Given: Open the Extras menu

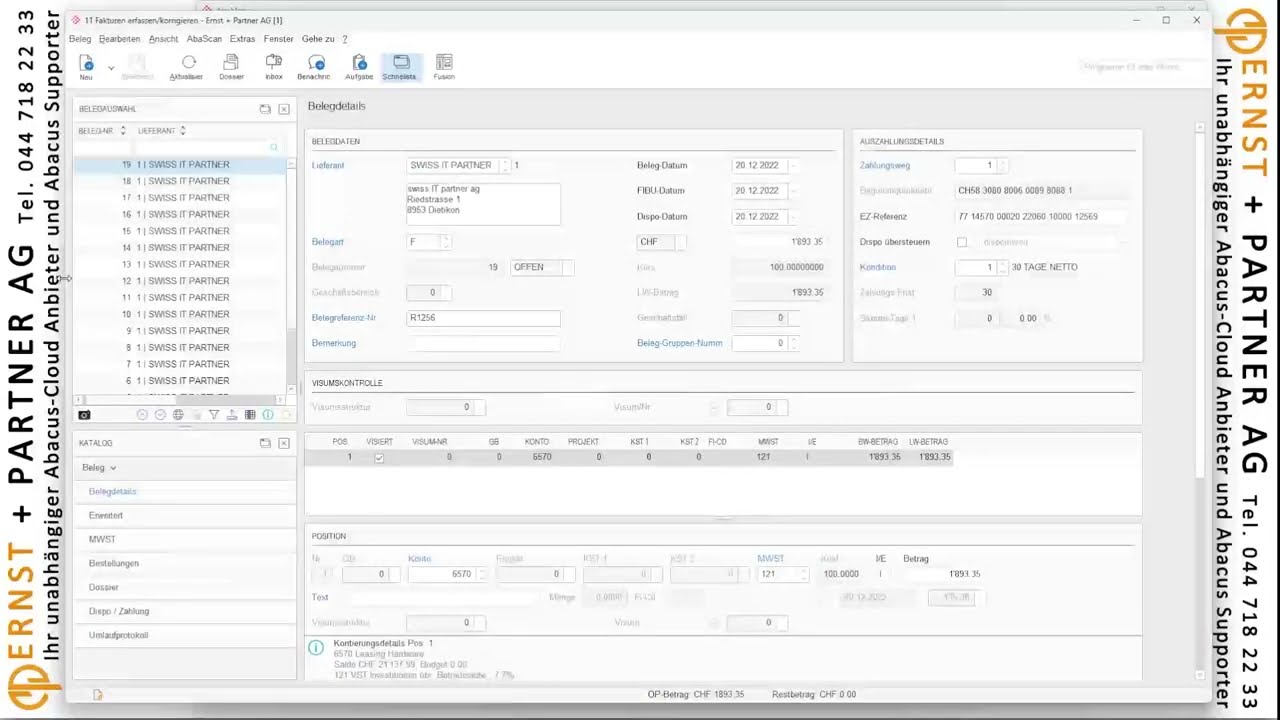Looking at the screenshot, I should (242, 39).
